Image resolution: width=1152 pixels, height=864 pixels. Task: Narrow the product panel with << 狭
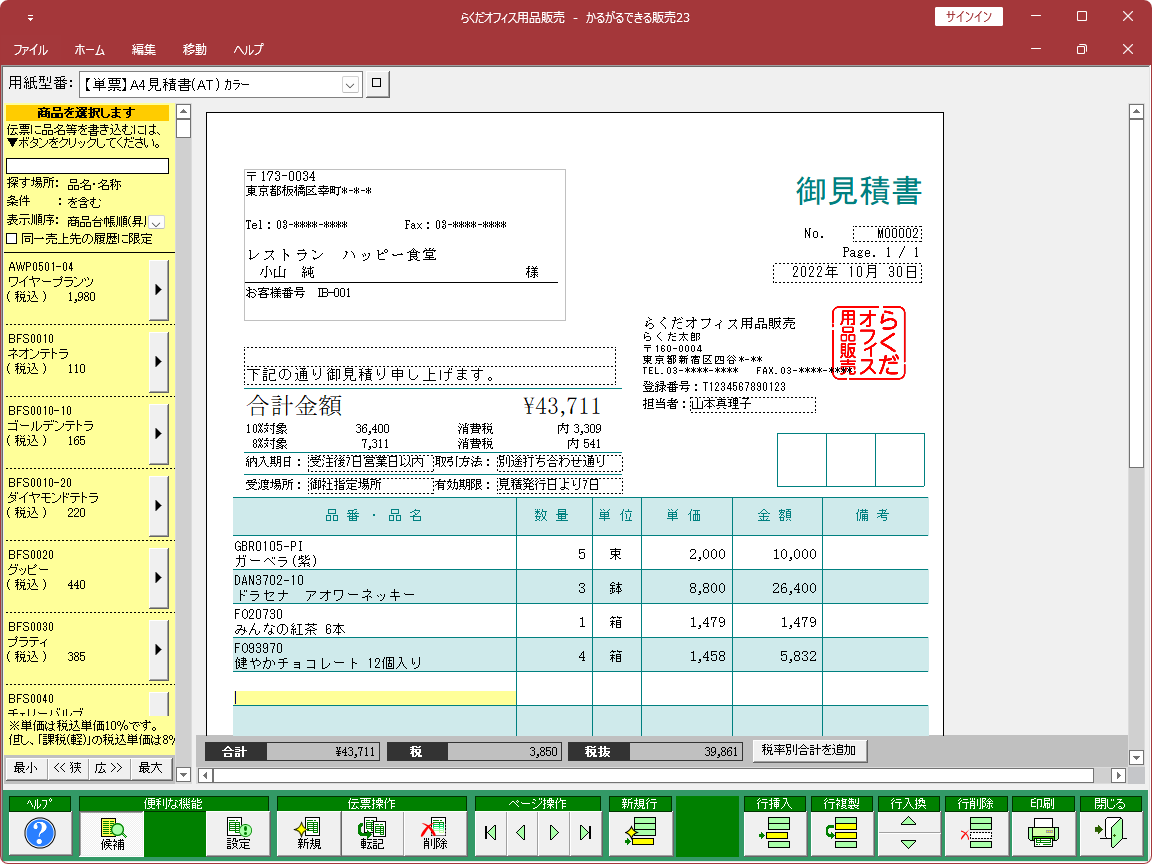pyautogui.click(x=68, y=768)
